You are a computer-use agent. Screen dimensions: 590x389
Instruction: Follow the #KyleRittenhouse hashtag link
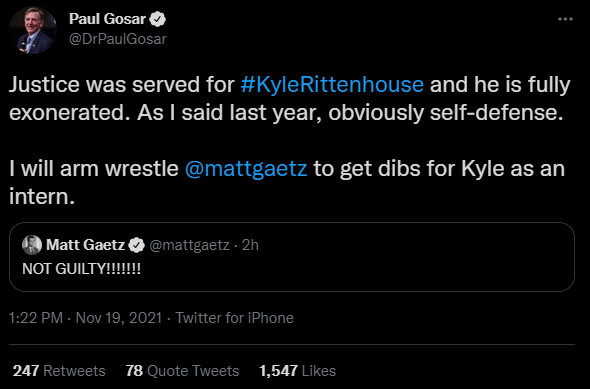pos(332,84)
